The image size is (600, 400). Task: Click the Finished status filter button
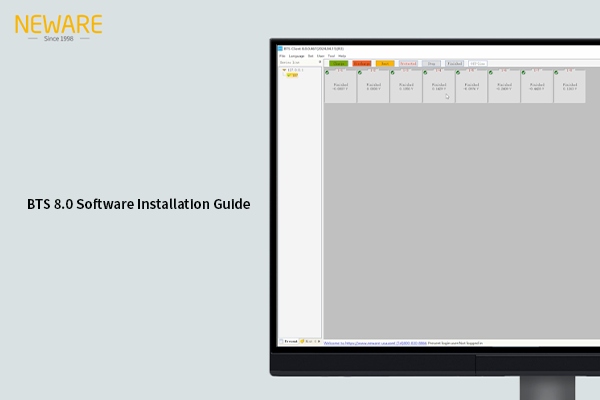[x=454, y=63]
